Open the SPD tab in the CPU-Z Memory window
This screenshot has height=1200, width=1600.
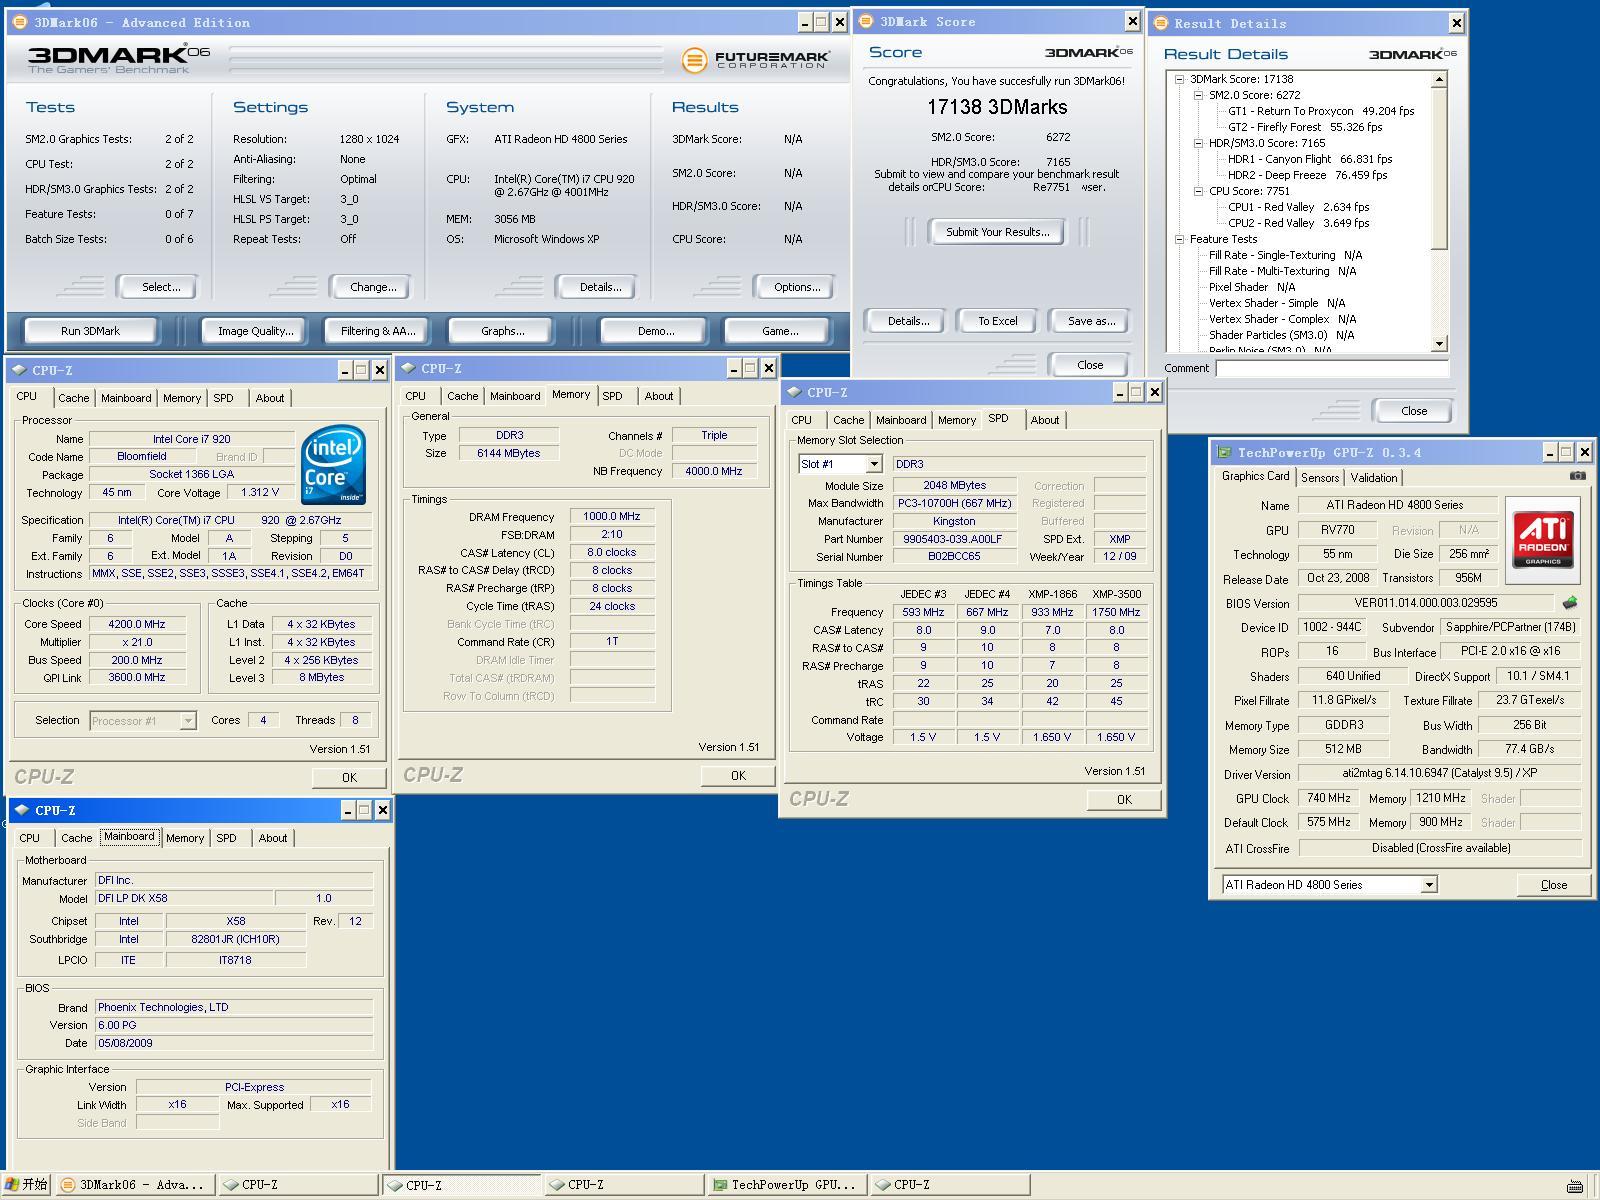tap(613, 396)
